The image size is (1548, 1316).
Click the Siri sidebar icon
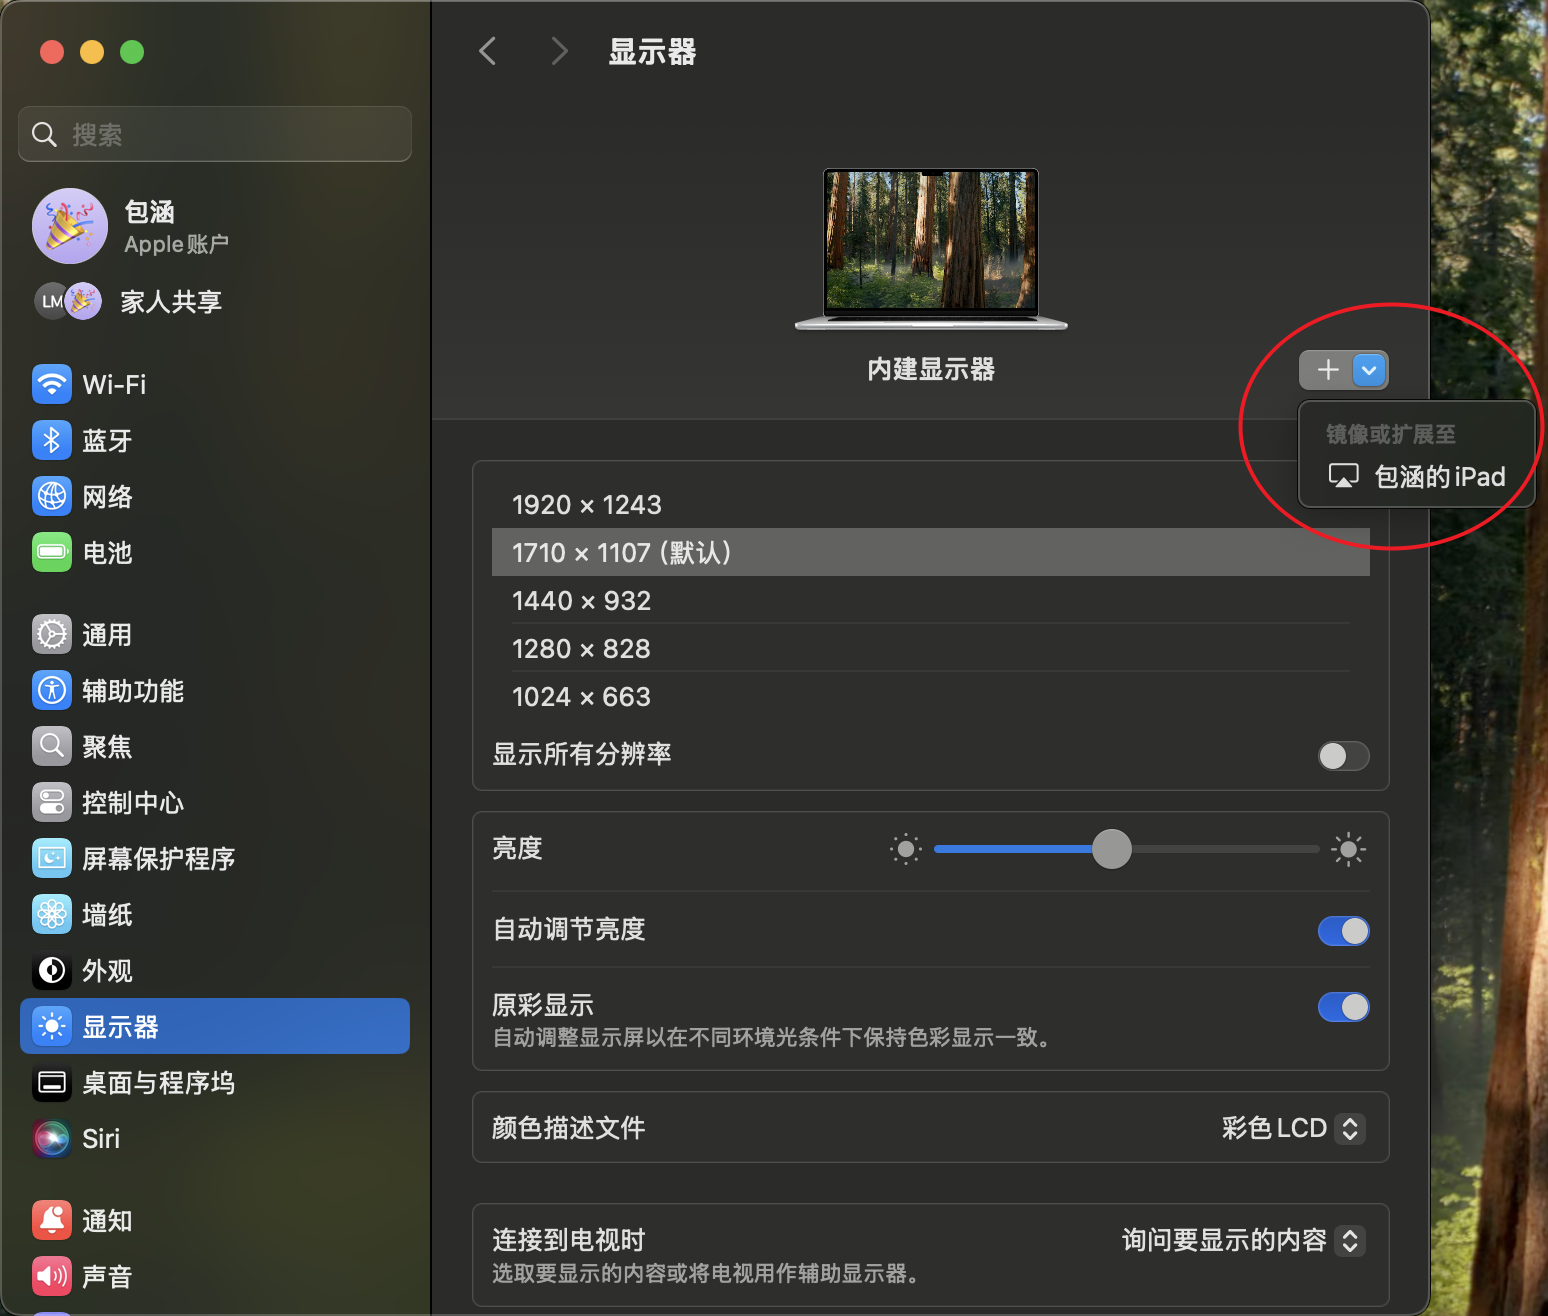point(51,1138)
